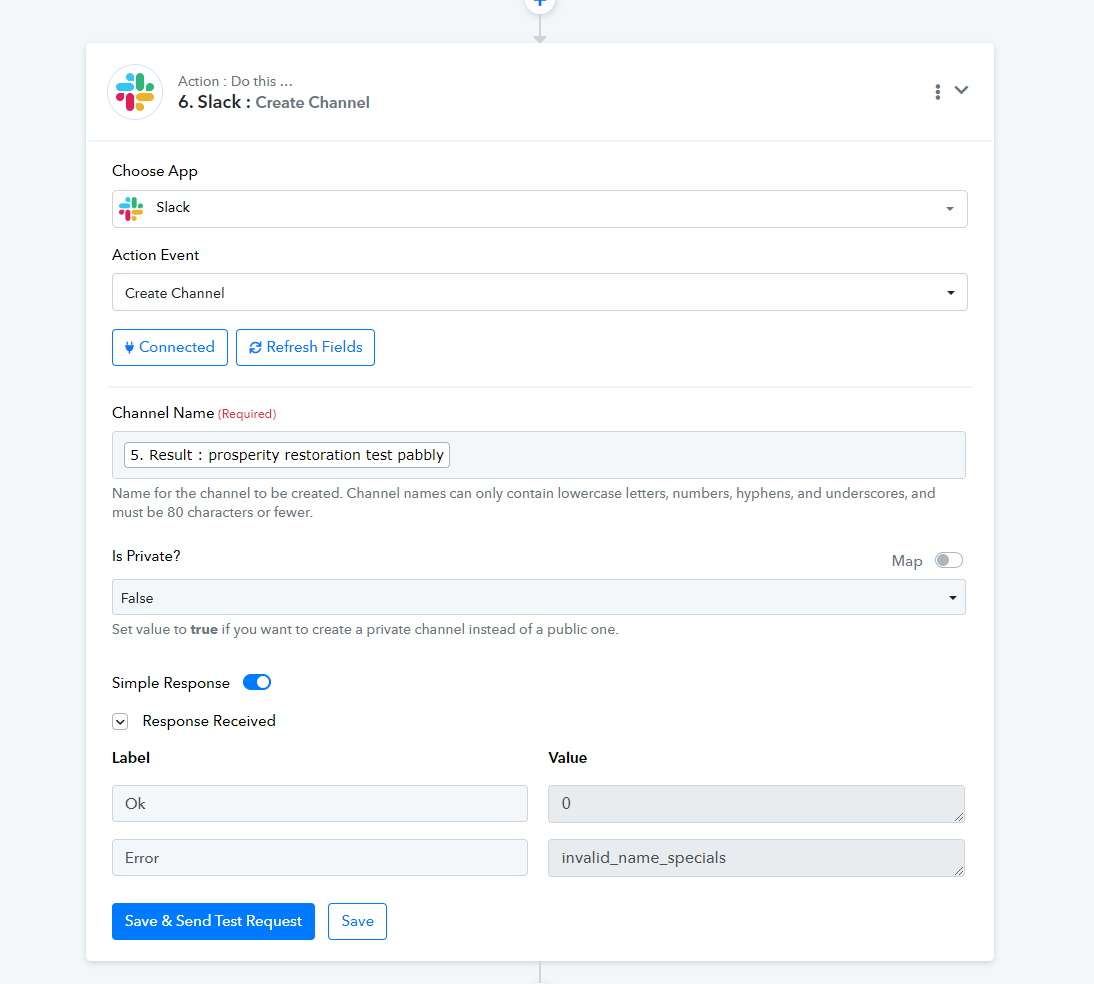This screenshot has width=1094, height=984.
Task: Click the Save & Send Test Request button
Action: click(x=213, y=921)
